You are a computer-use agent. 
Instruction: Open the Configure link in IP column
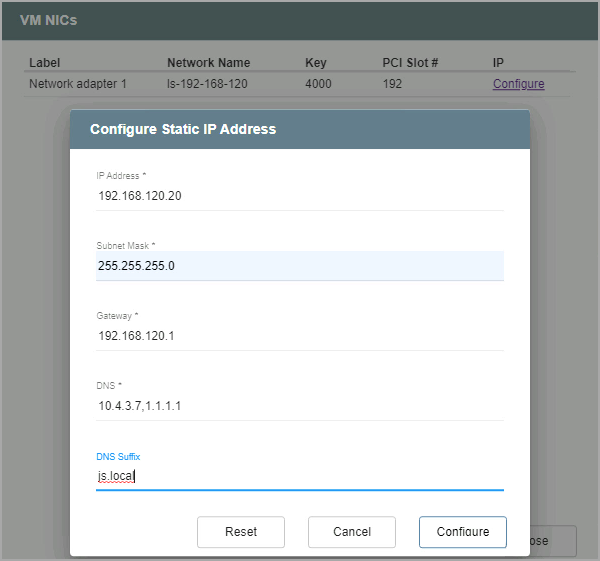[518, 84]
